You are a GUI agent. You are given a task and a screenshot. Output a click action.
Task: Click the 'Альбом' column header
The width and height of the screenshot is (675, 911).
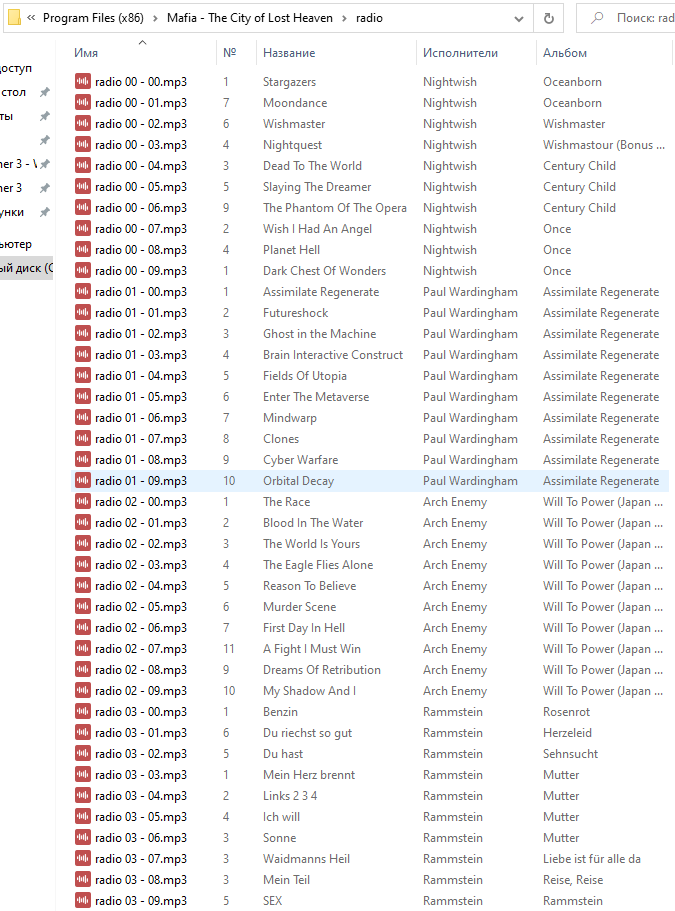click(565, 53)
